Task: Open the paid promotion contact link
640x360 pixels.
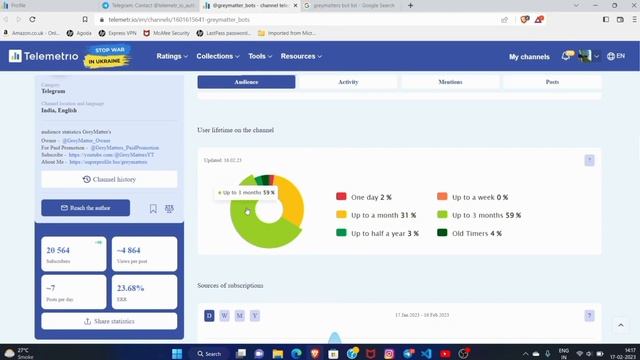Action: click(x=124, y=148)
